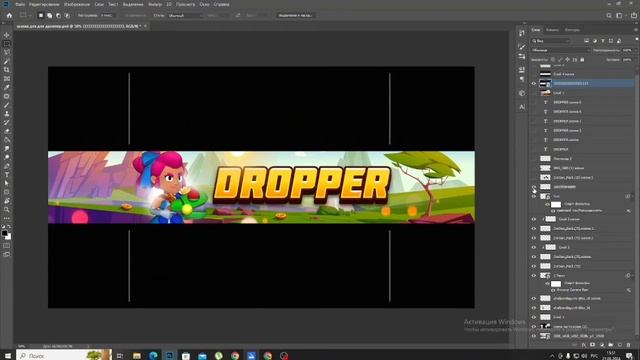Click the lock all layer icon
The height and width of the screenshot is (360, 640).
tap(582, 60)
